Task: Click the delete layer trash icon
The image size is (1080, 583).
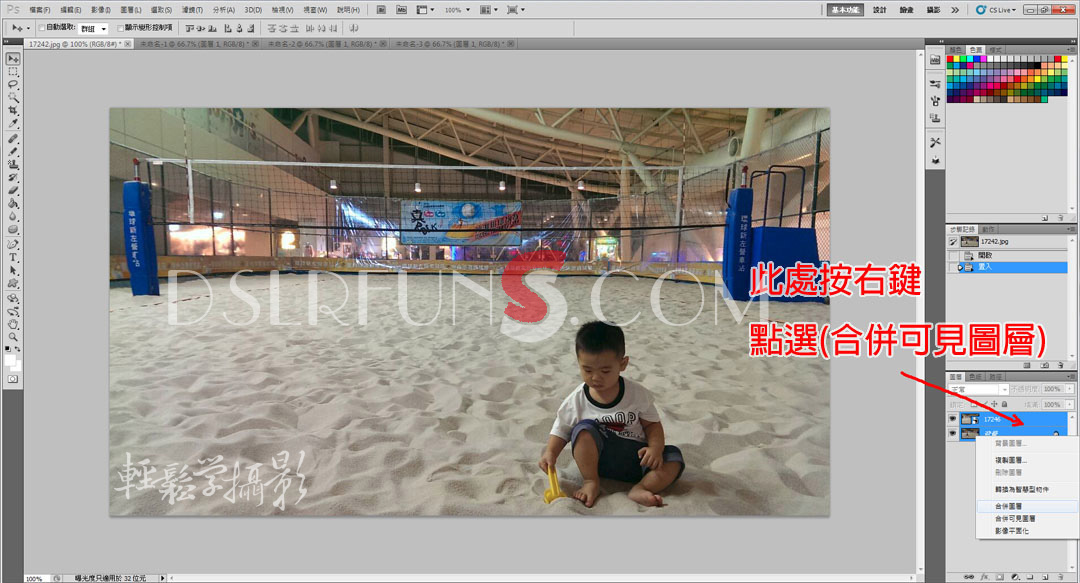Action: (x=1058, y=577)
